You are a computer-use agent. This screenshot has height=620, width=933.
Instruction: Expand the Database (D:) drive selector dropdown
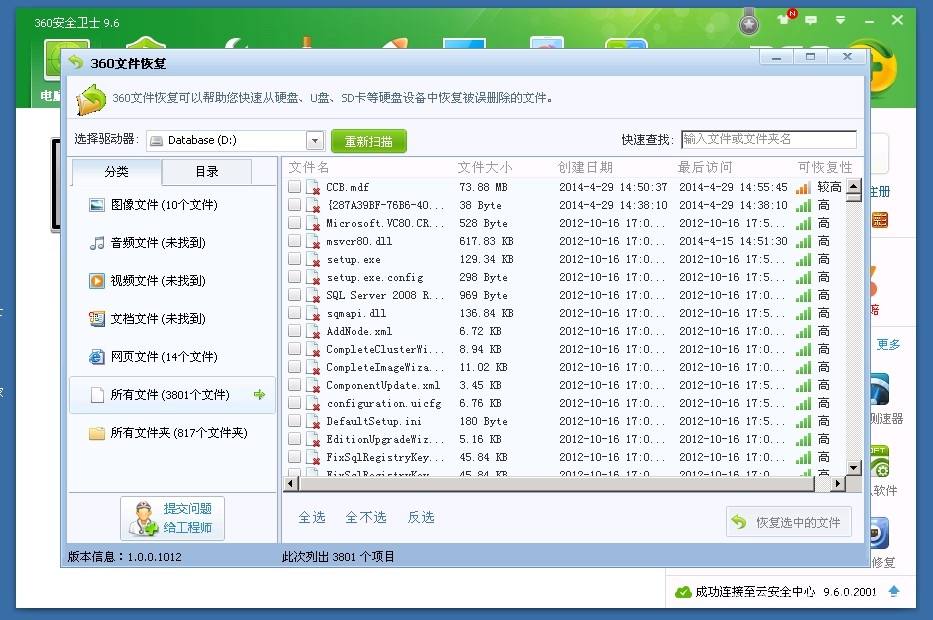[x=315, y=141]
